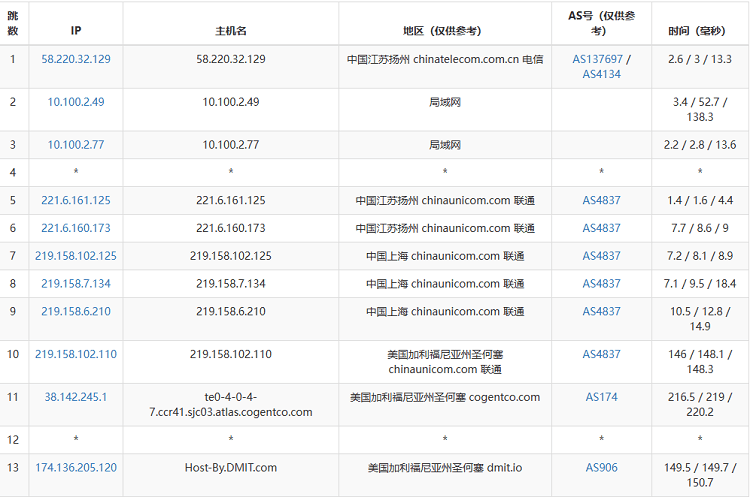
Task: Select hostname text 219.158.102.110
Action: (x=231, y=354)
